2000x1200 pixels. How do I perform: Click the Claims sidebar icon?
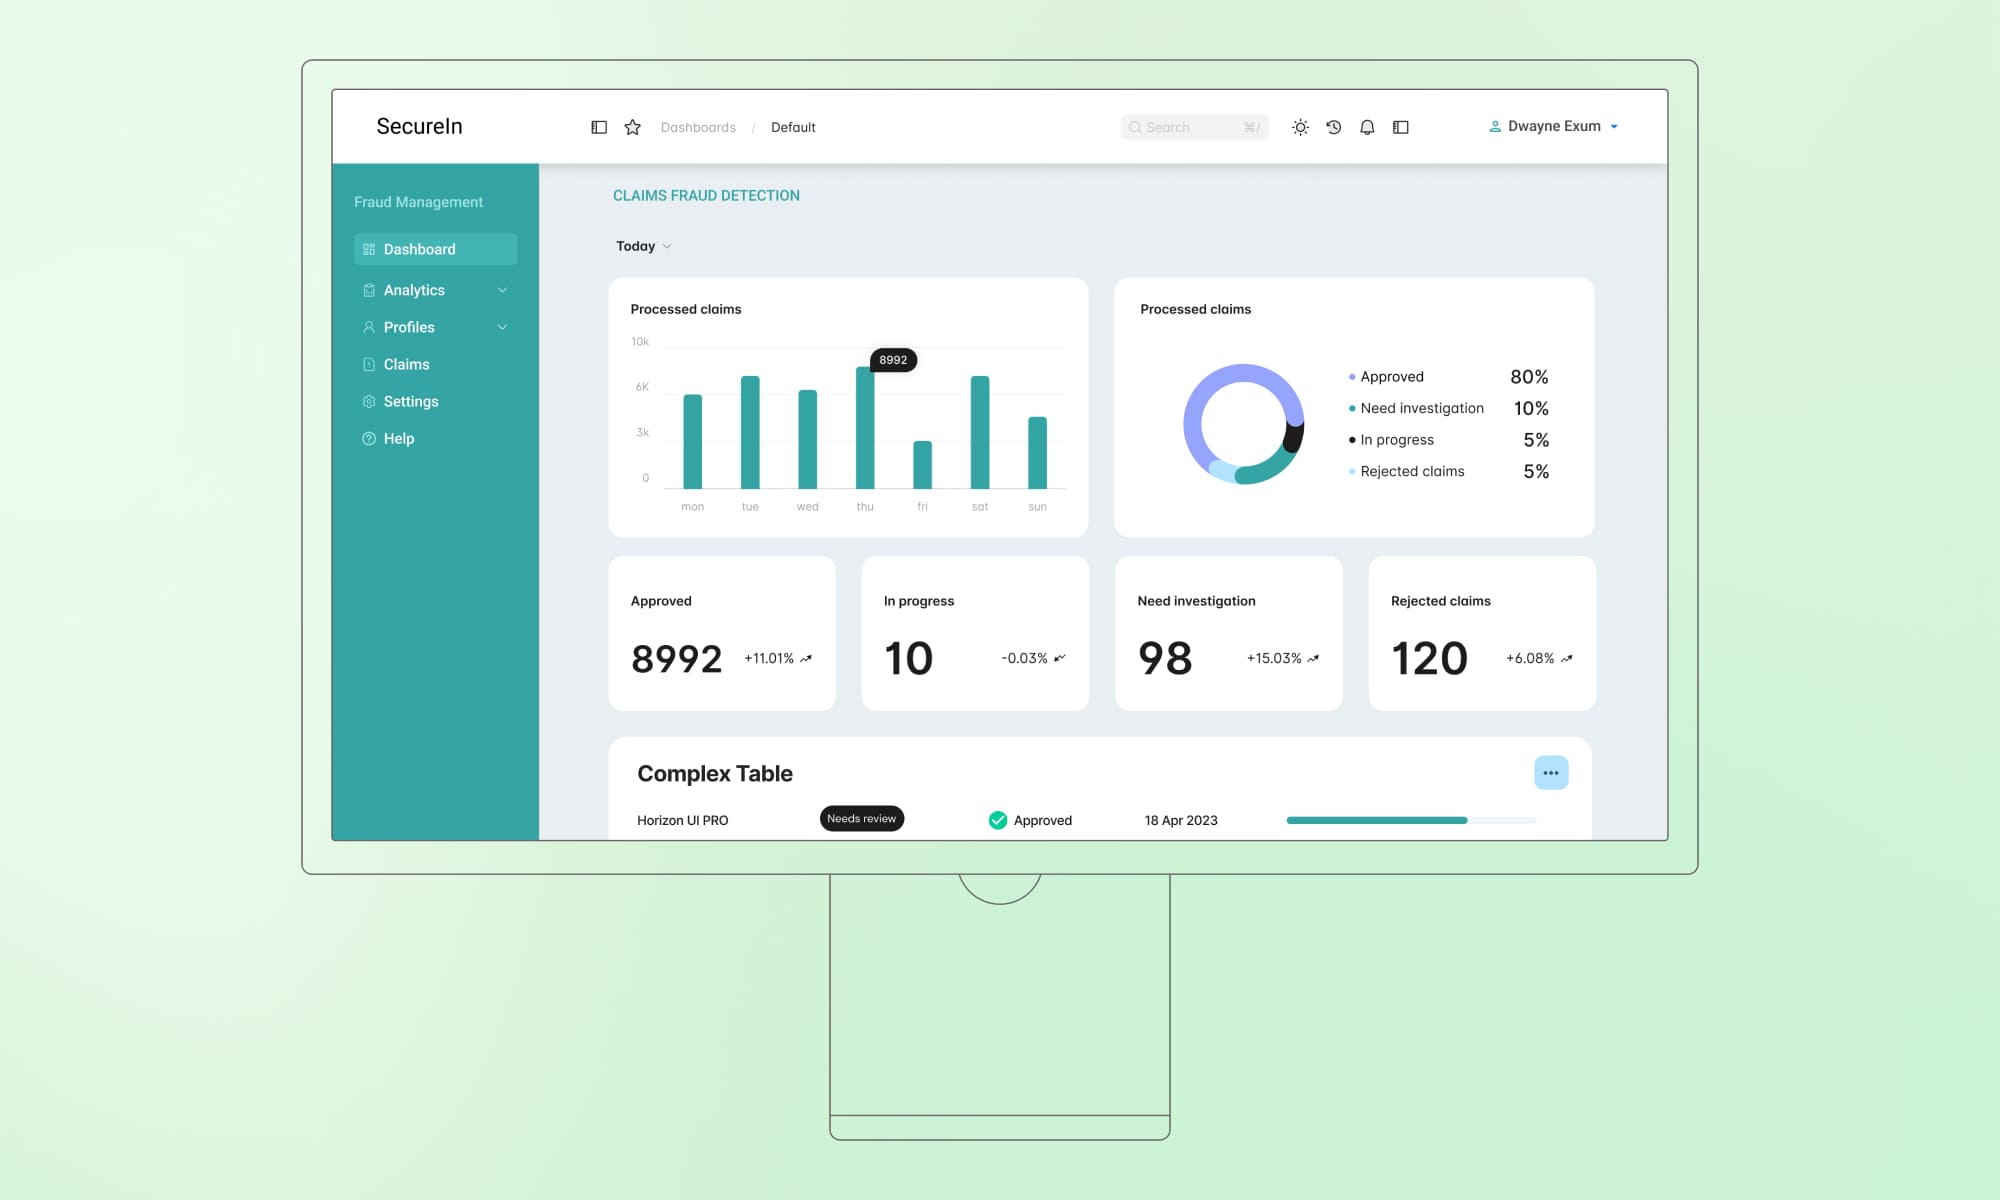point(369,364)
